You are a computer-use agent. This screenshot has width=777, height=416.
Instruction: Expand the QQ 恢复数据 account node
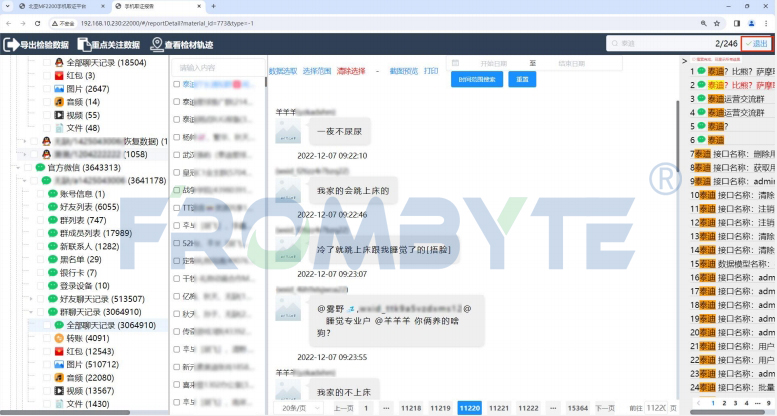pyautogui.click(x=24, y=141)
